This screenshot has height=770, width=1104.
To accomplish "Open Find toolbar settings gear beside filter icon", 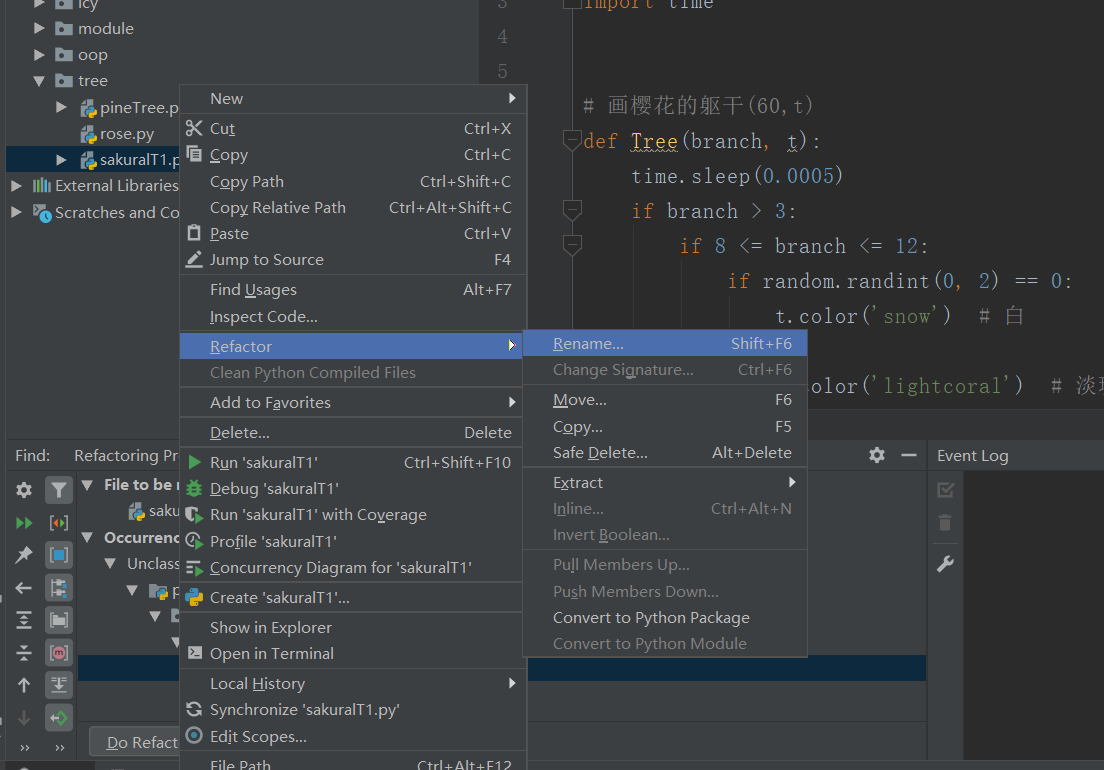I will (24, 490).
